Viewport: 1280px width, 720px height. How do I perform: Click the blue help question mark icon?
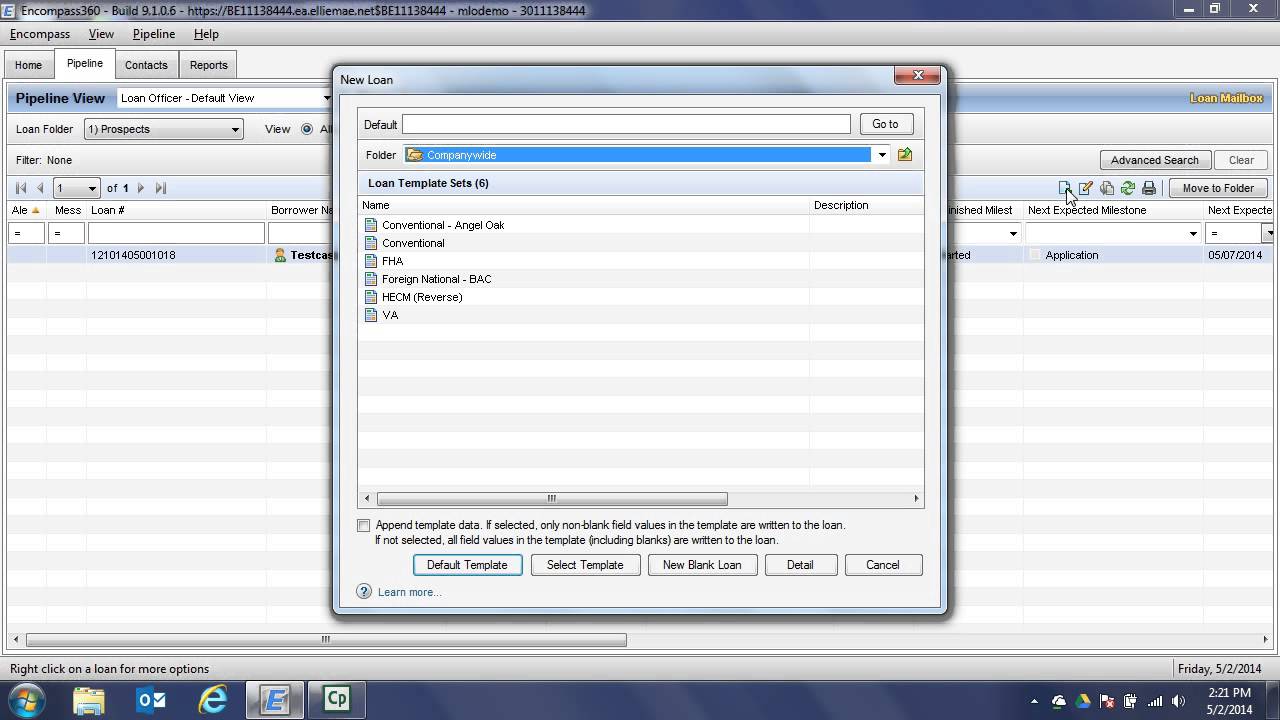pyautogui.click(x=364, y=592)
